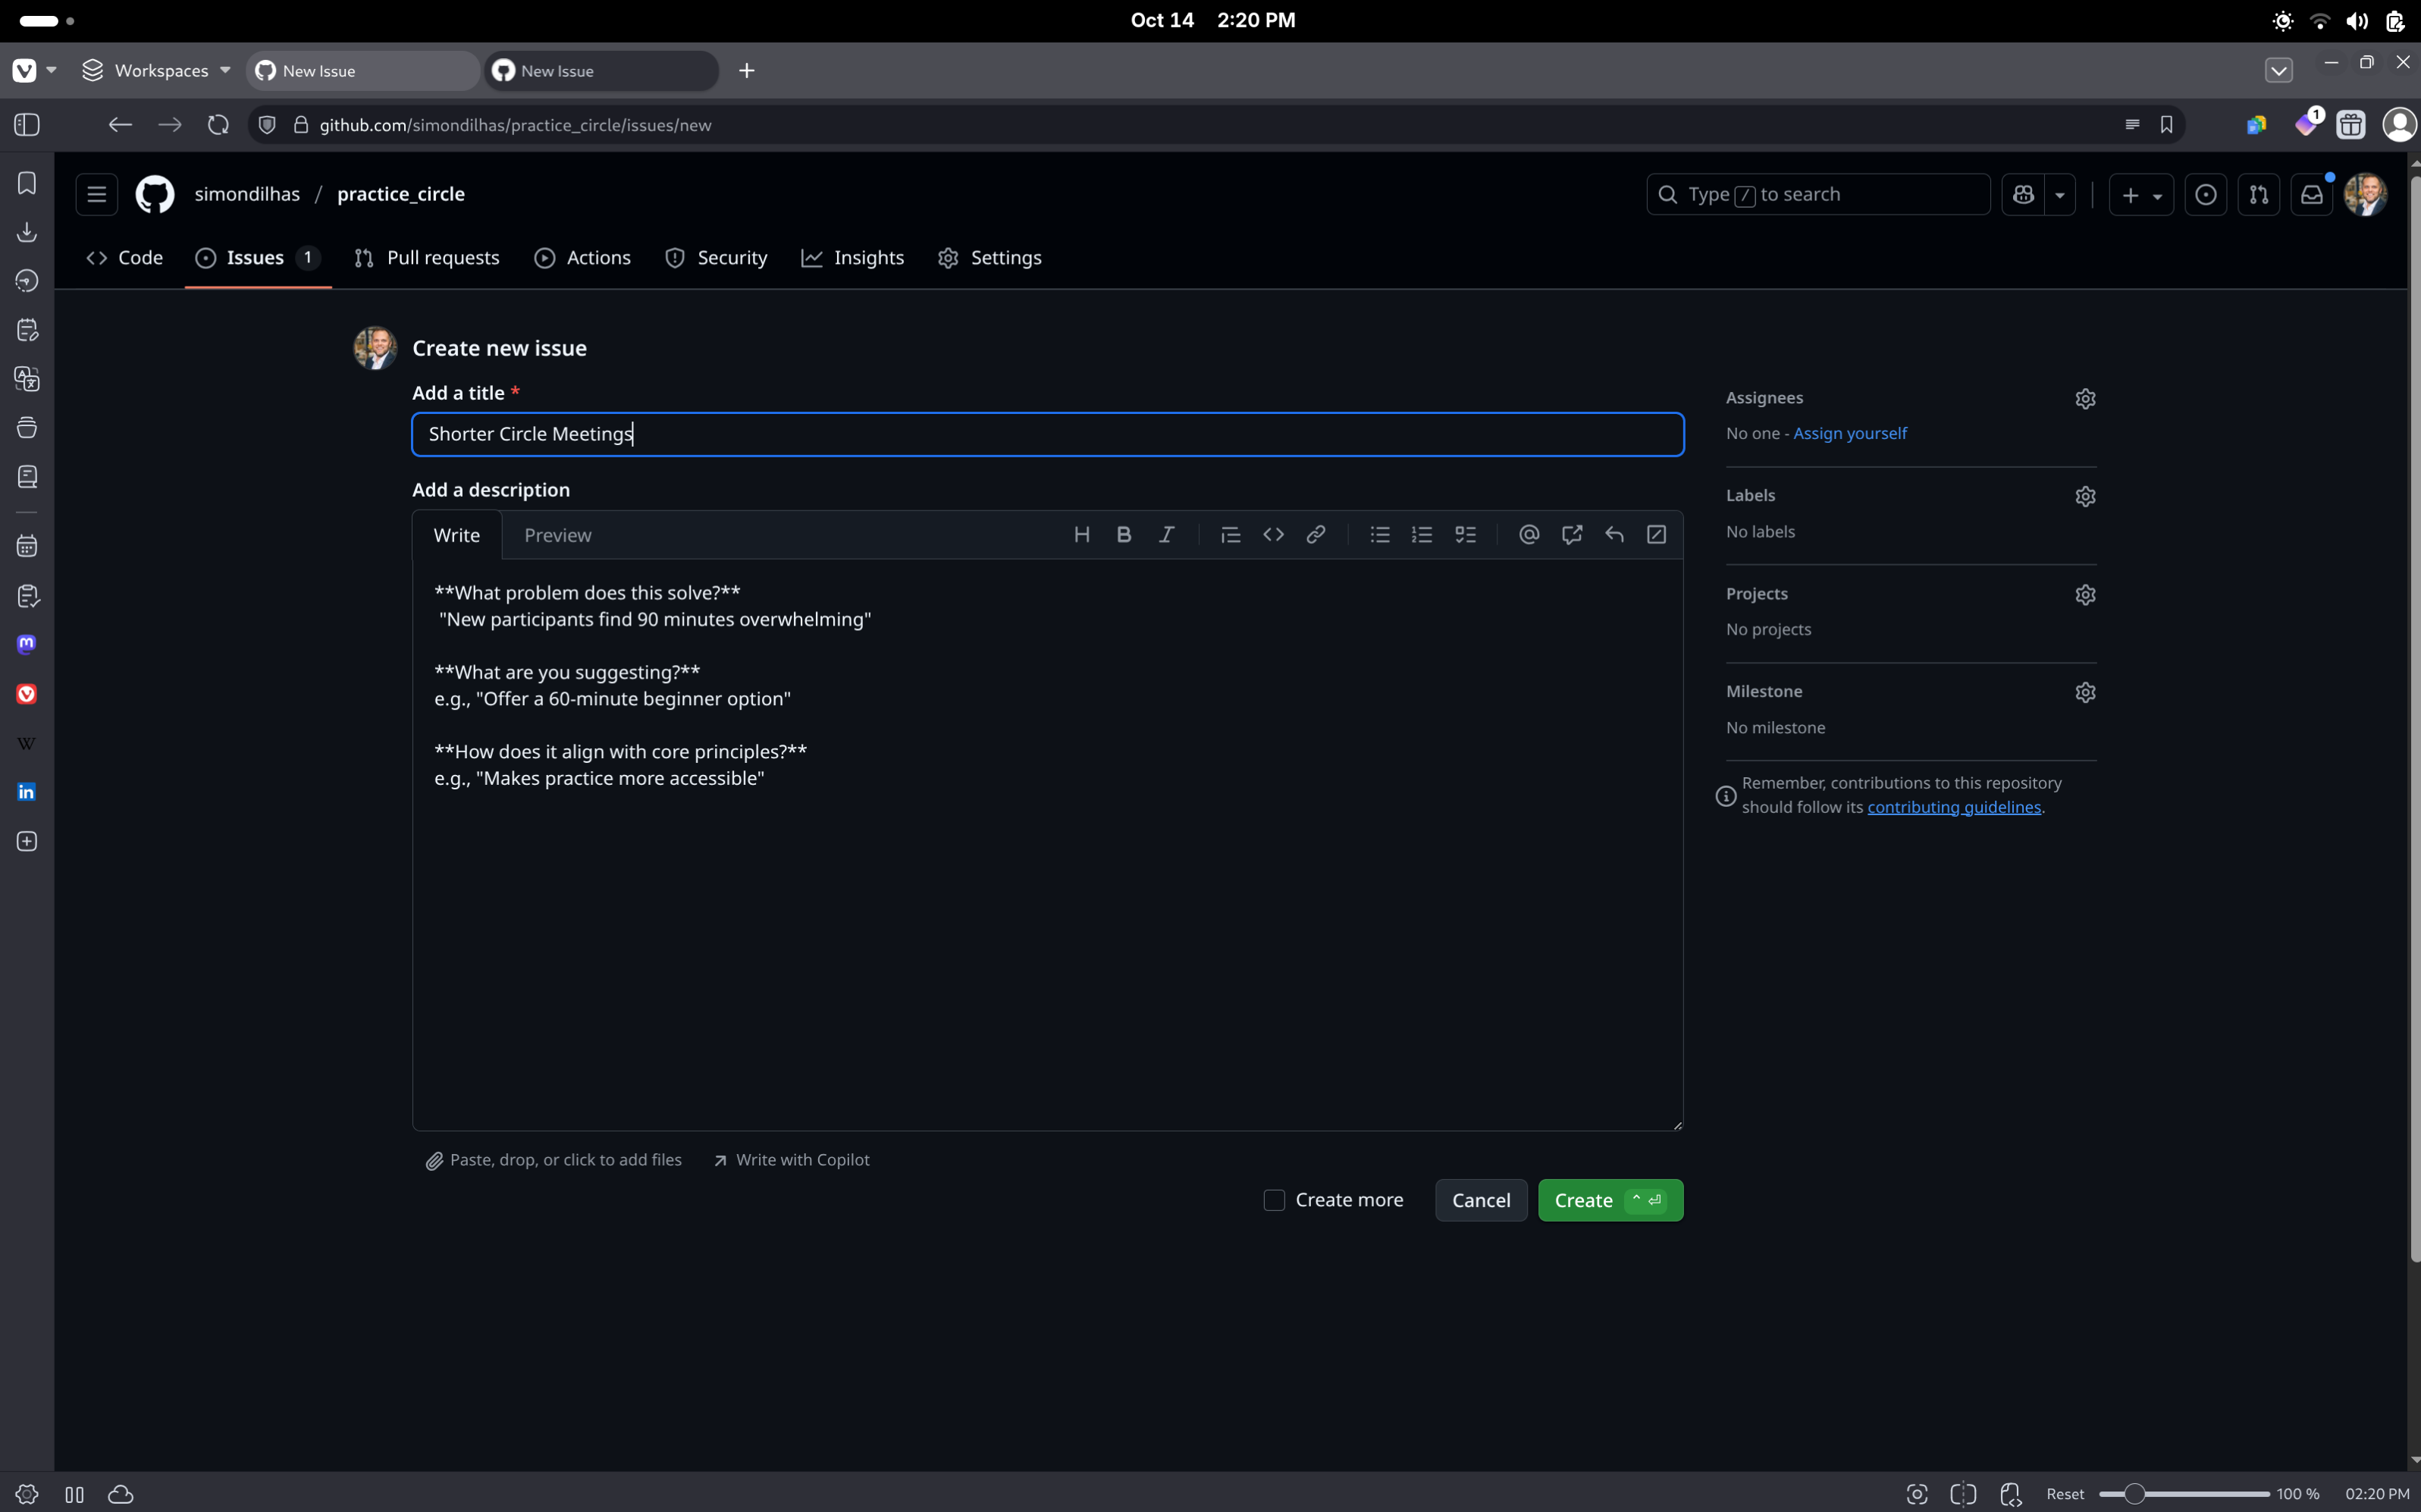Click the mention @ icon
This screenshot has width=2421, height=1512.
(x=1528, y=535)
